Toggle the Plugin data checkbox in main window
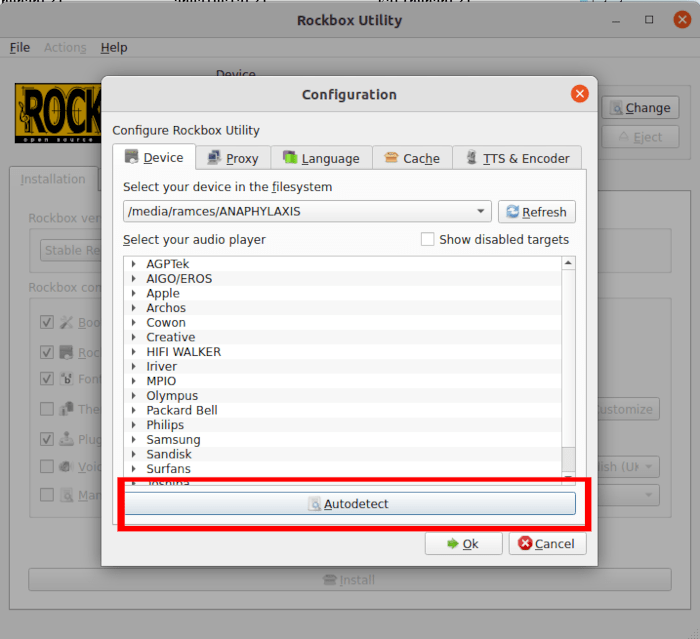The height and width of the screenshot is (639, 700). [47, 439]
